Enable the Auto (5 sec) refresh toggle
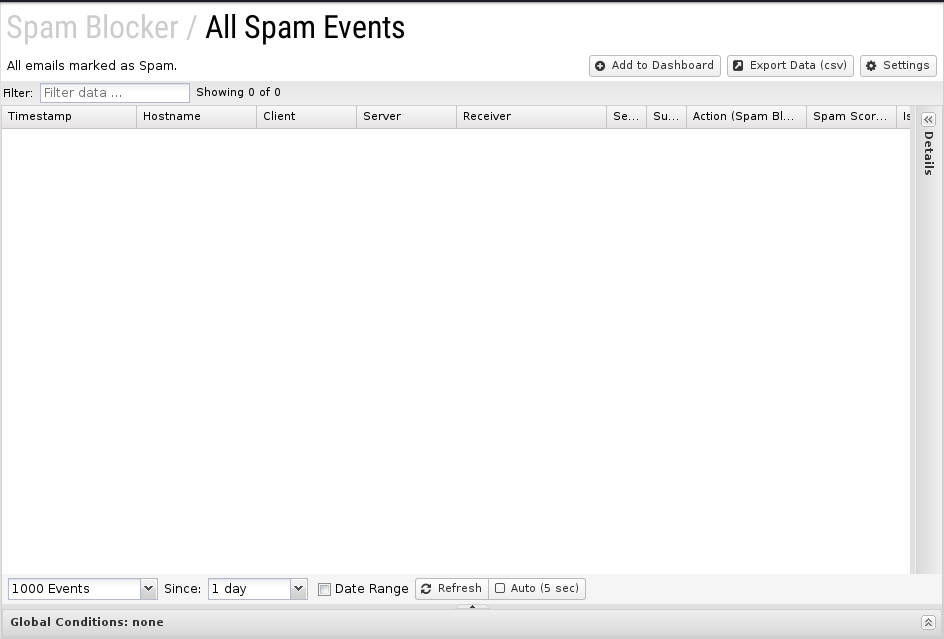 537,588
